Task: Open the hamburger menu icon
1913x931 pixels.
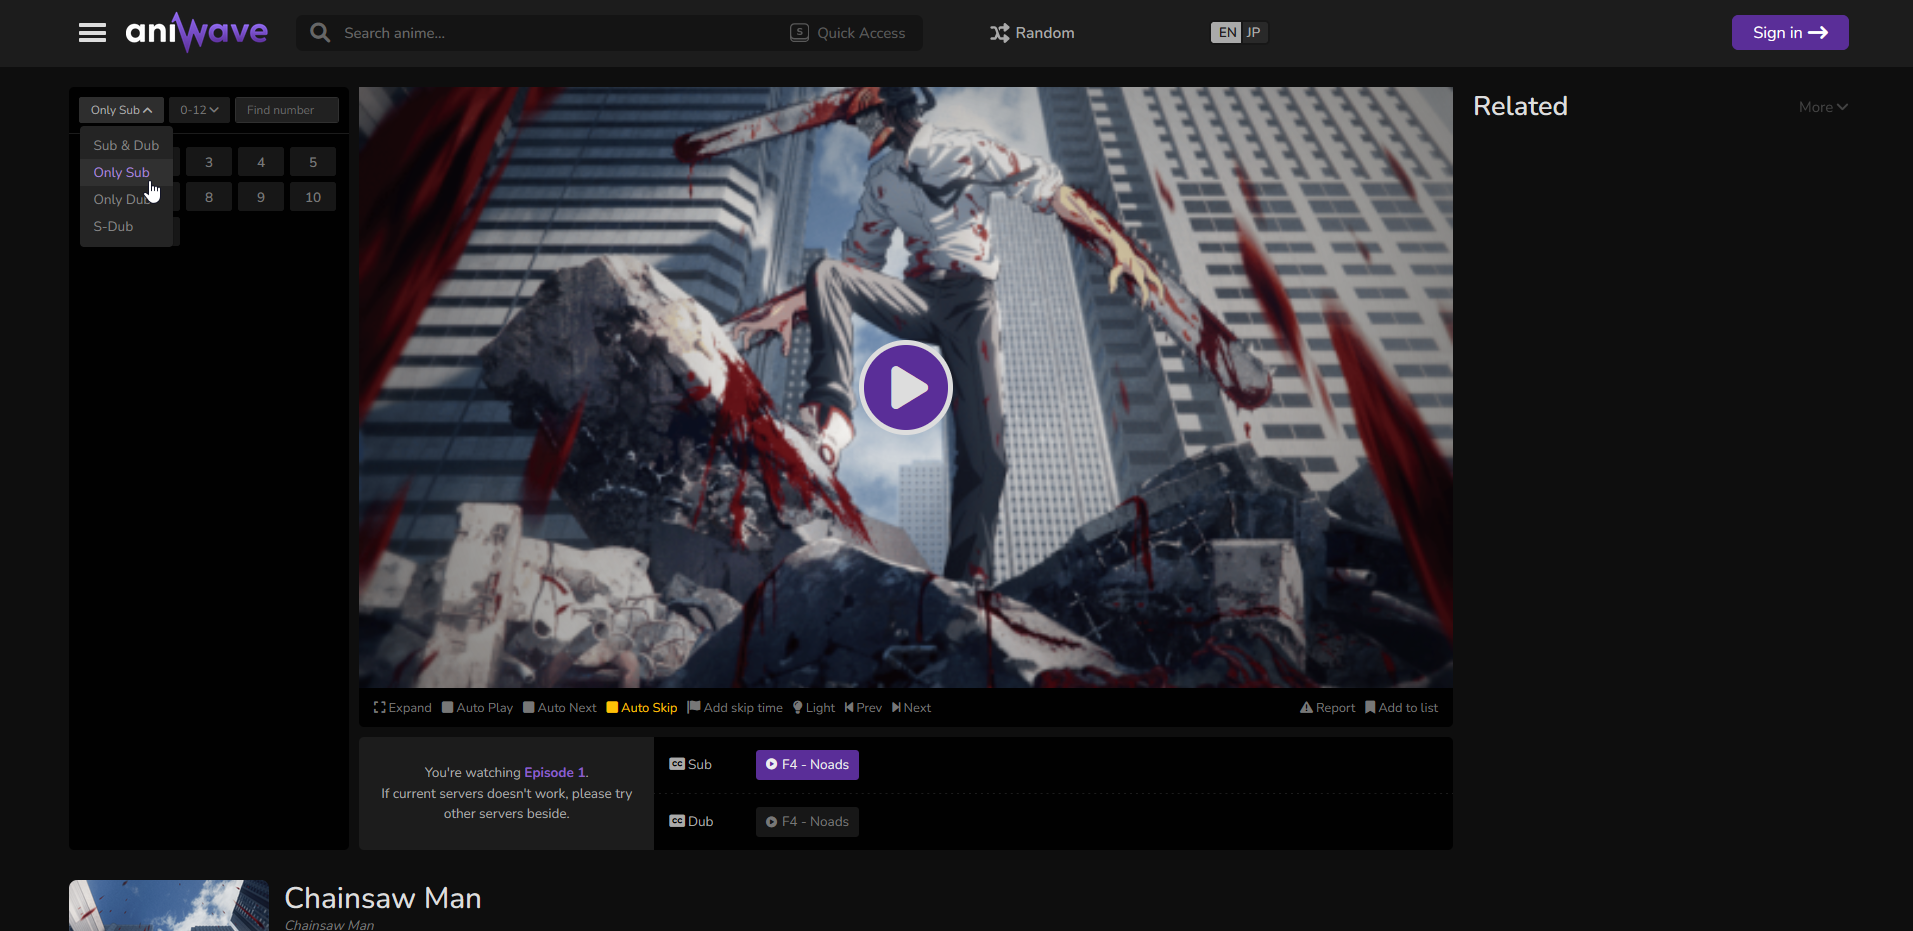Action: click(x=92, y=33)
